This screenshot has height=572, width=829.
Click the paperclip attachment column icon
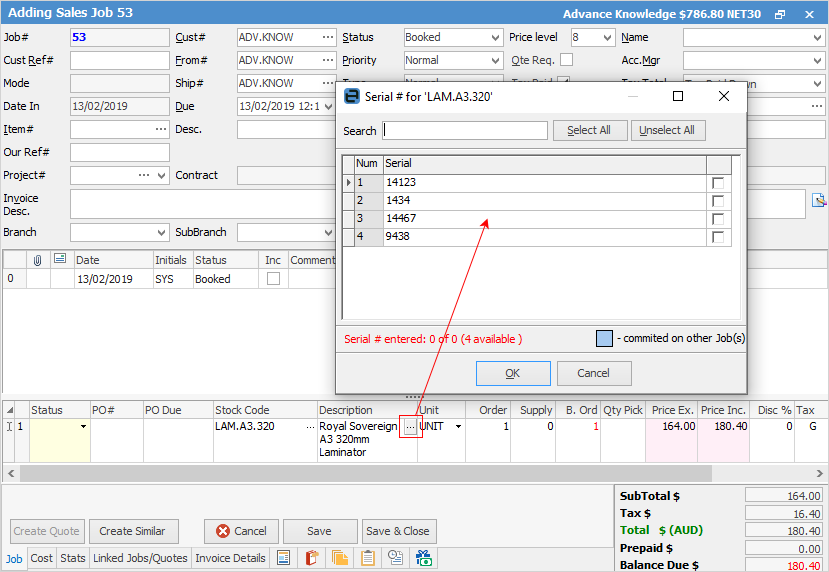[38, 260]
